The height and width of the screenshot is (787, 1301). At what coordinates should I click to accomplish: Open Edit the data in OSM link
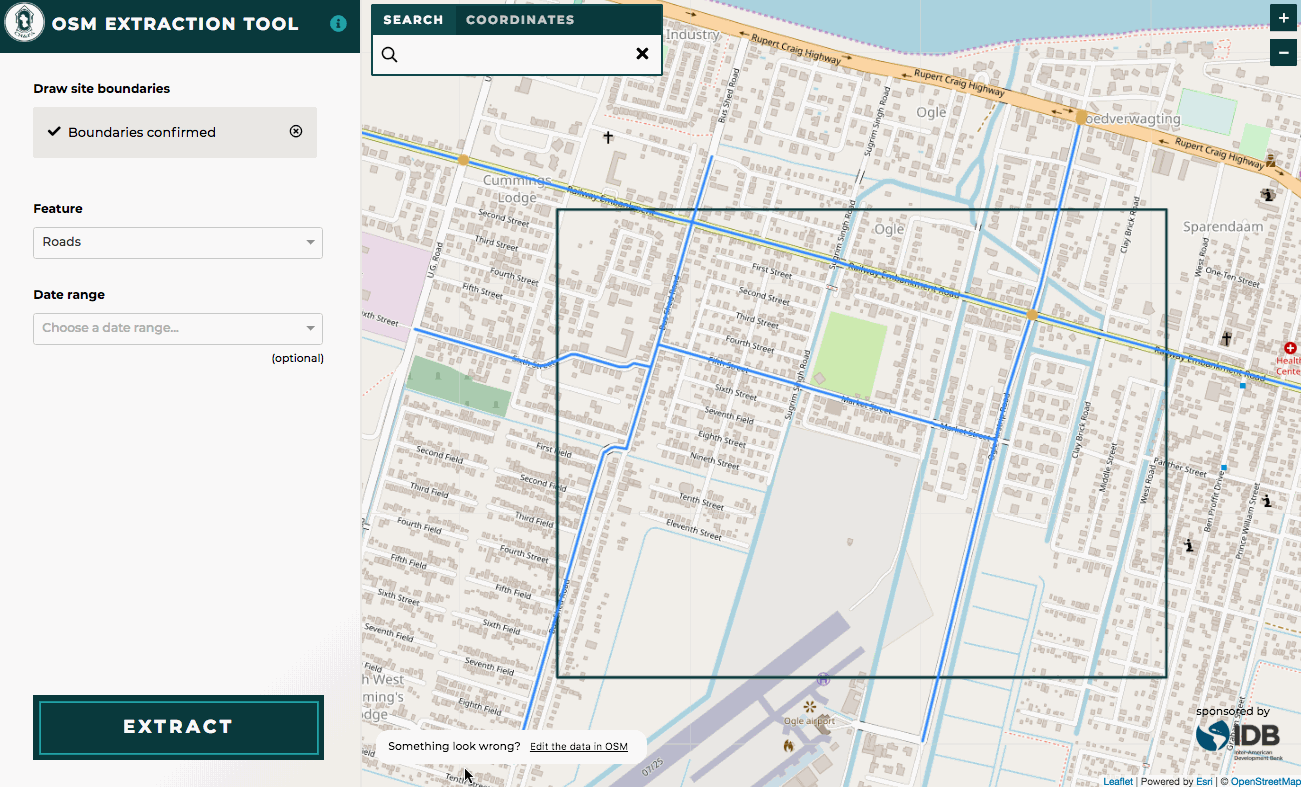[x=578, y=747]
